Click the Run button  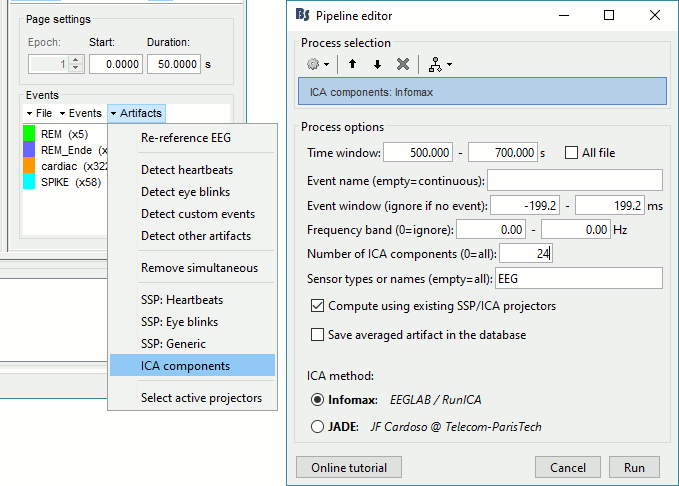pos(634,467)
